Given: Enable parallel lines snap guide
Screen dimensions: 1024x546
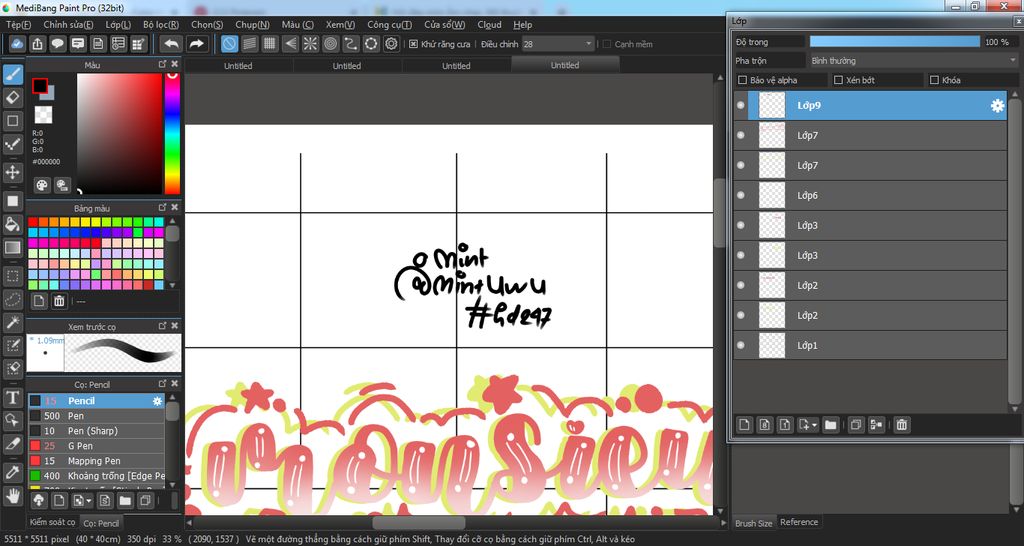Looking at the screenshot, I should click(x=249, y=44).
